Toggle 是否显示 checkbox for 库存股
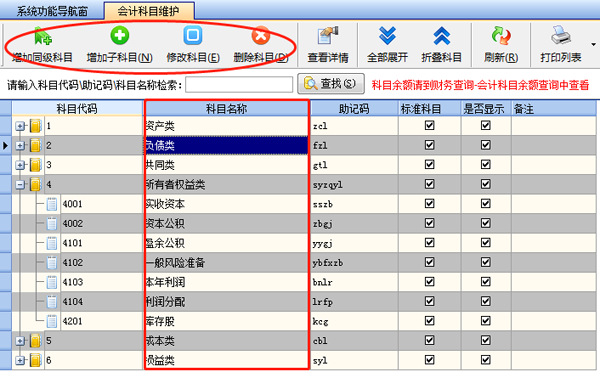 486,321
